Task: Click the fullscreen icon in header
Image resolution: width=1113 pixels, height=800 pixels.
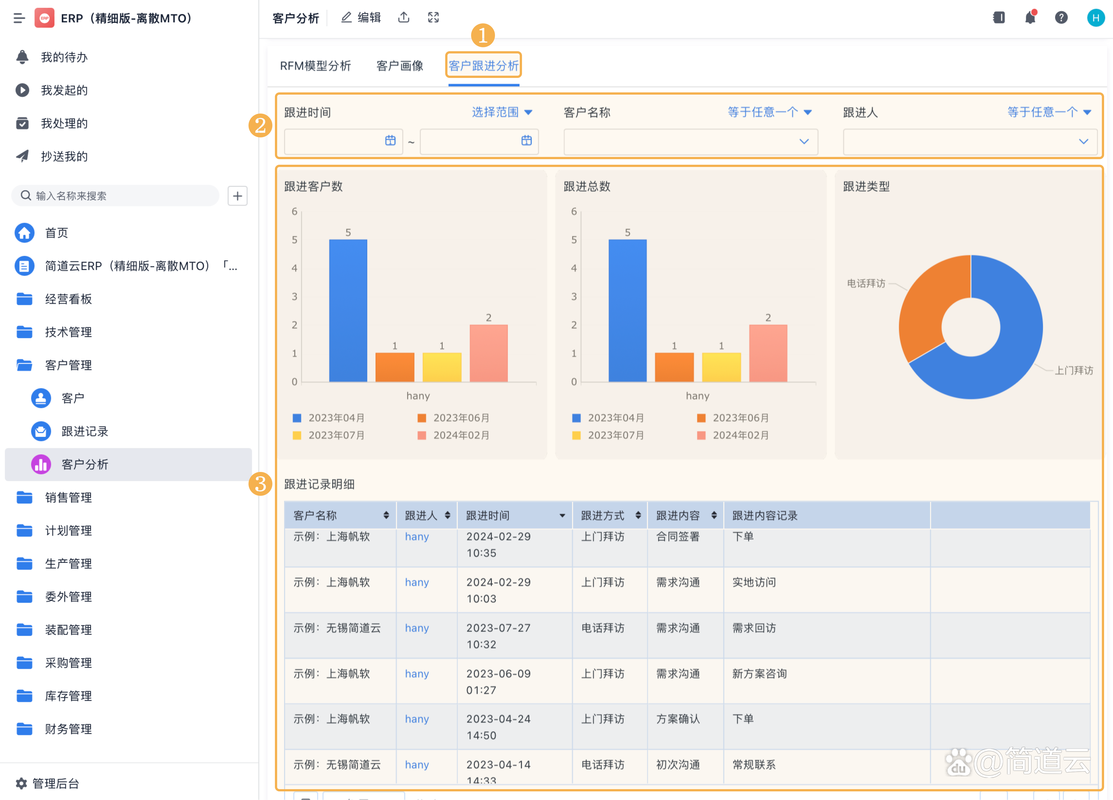Action: click(x=434, y=18)
